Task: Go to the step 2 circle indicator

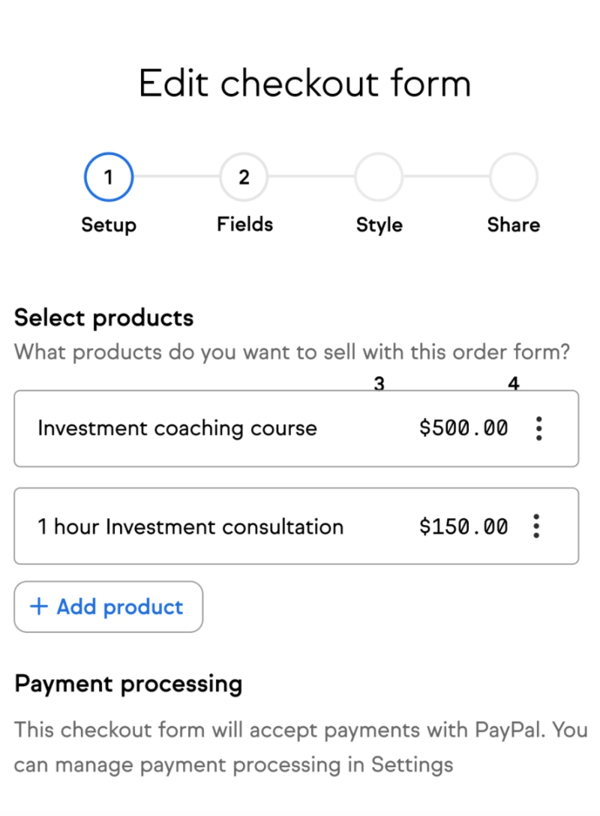Action: click(x=244, y=178)
